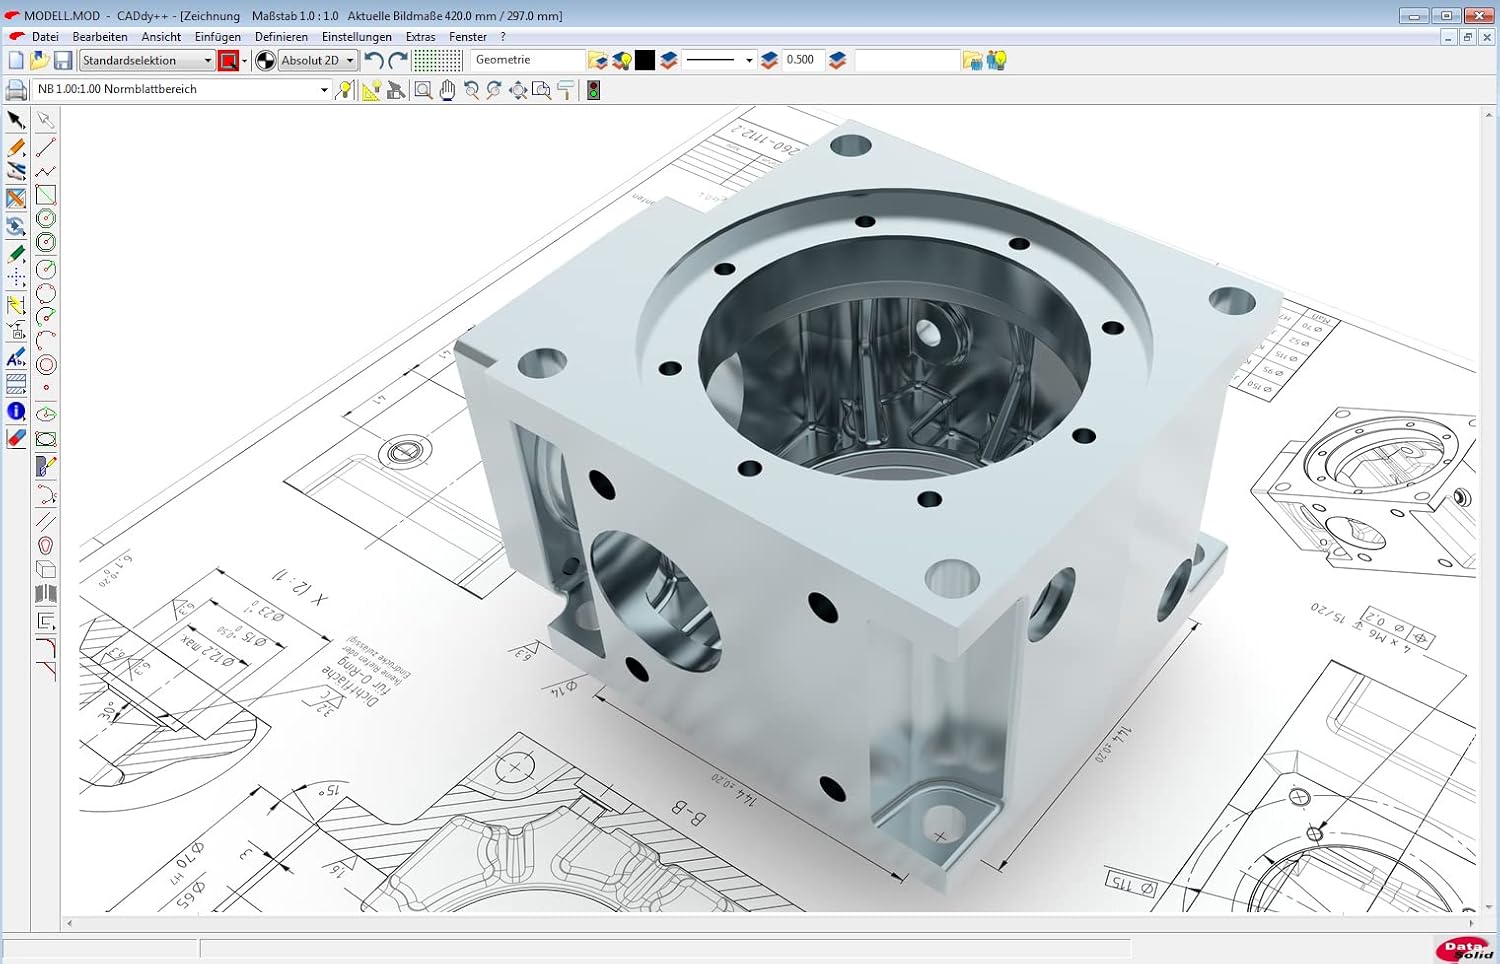The image size is (1500, 964).
Task: Click the Redo arrow
Action: click(x=398, y=61)
